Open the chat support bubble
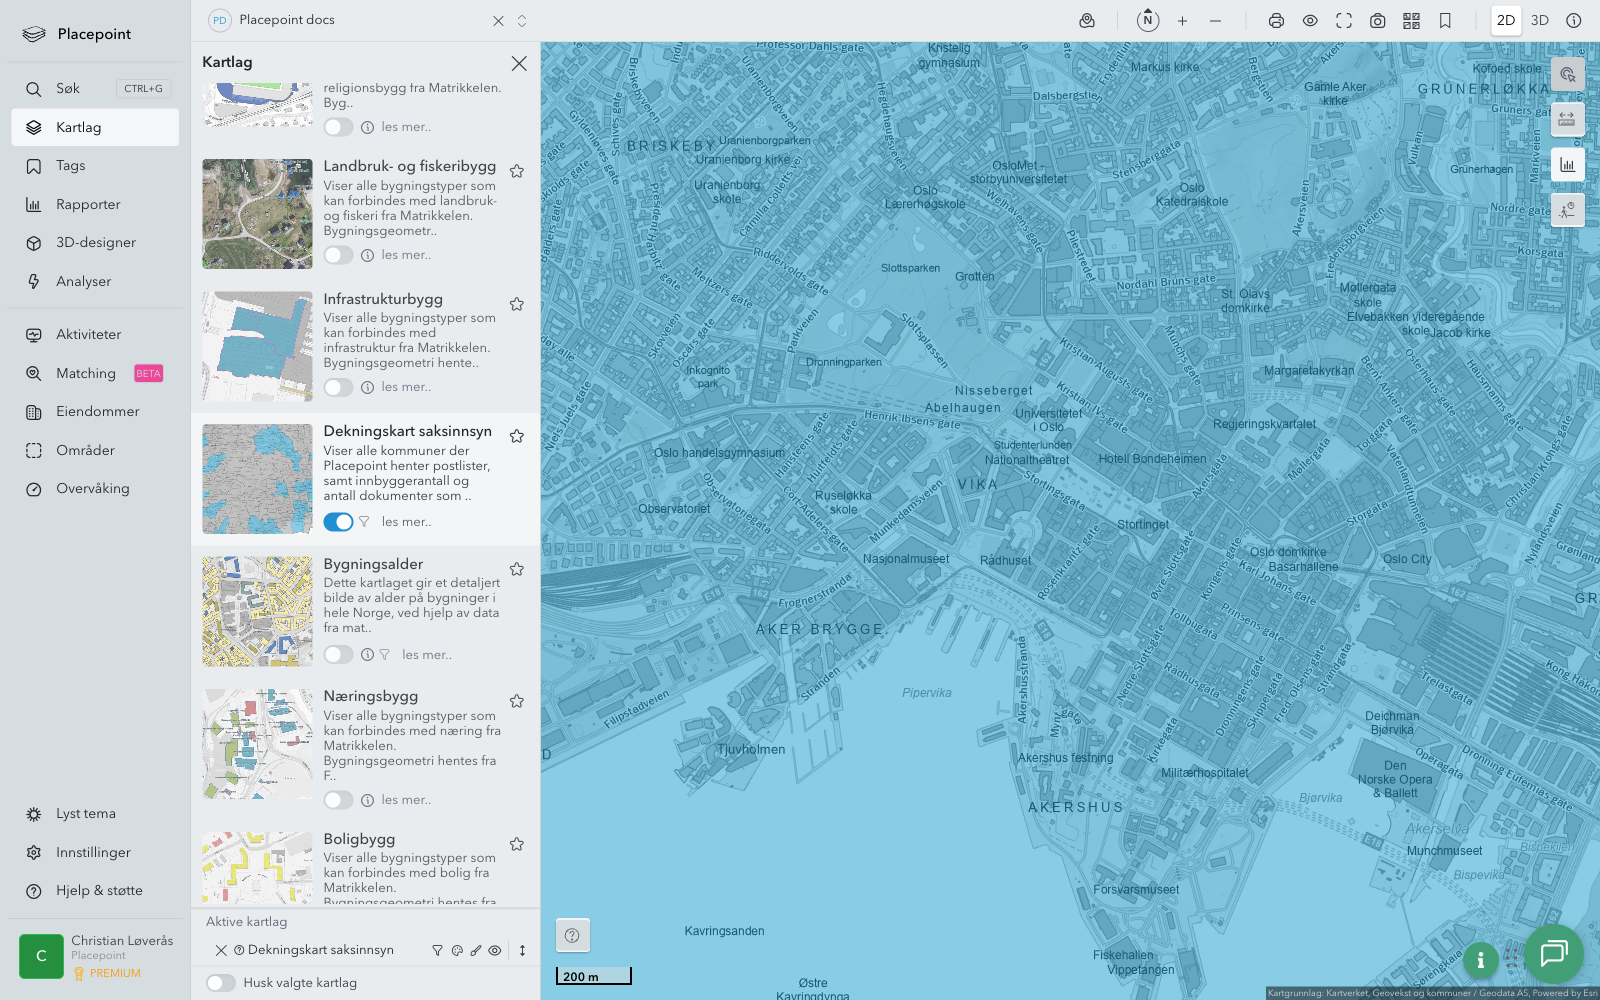Viewport: 1600px width, 1000px height. click(1553, 953)
